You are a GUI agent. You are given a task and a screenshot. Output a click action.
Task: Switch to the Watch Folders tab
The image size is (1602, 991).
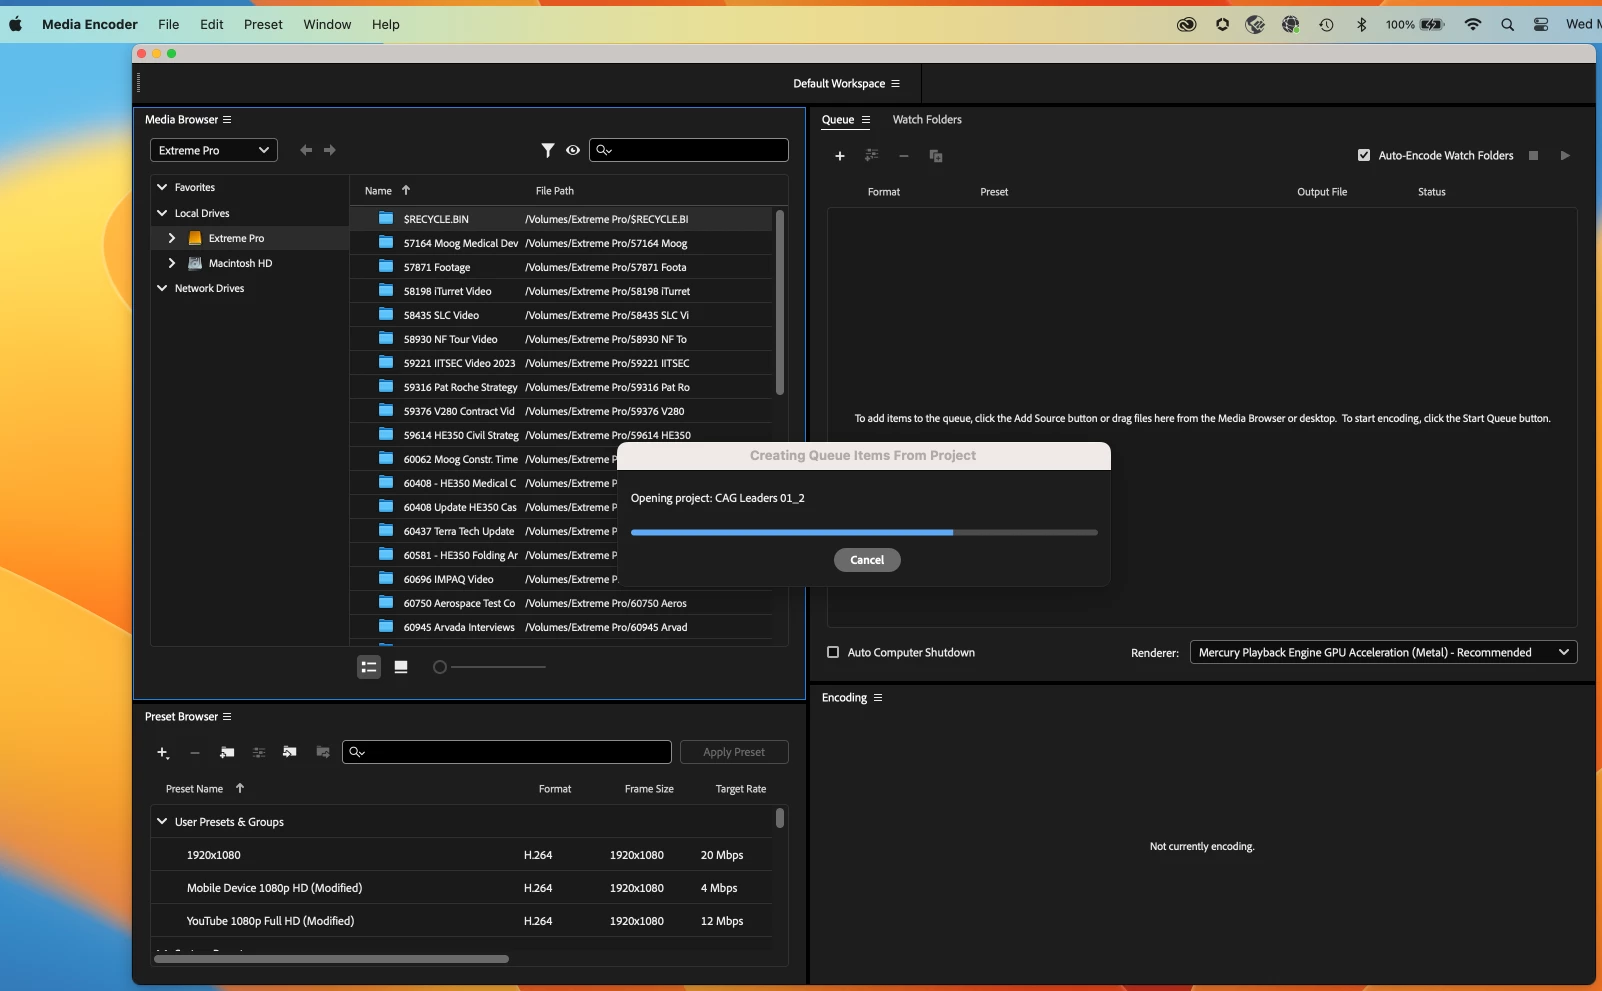click(x=927, y=120)
